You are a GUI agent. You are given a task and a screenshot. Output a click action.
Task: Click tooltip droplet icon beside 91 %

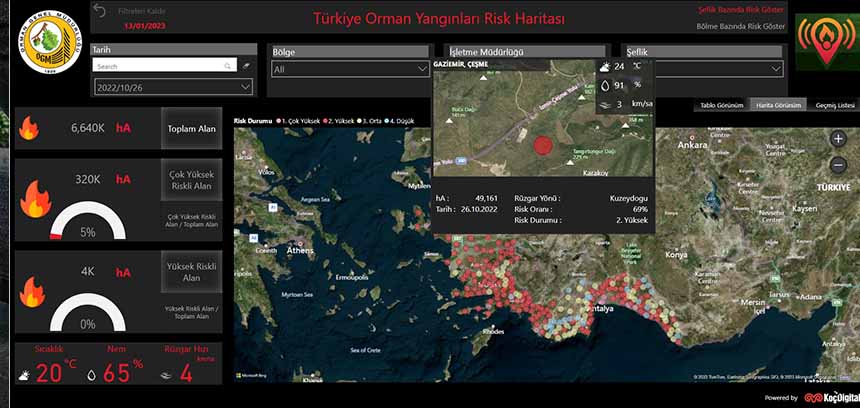coord(604,86)
